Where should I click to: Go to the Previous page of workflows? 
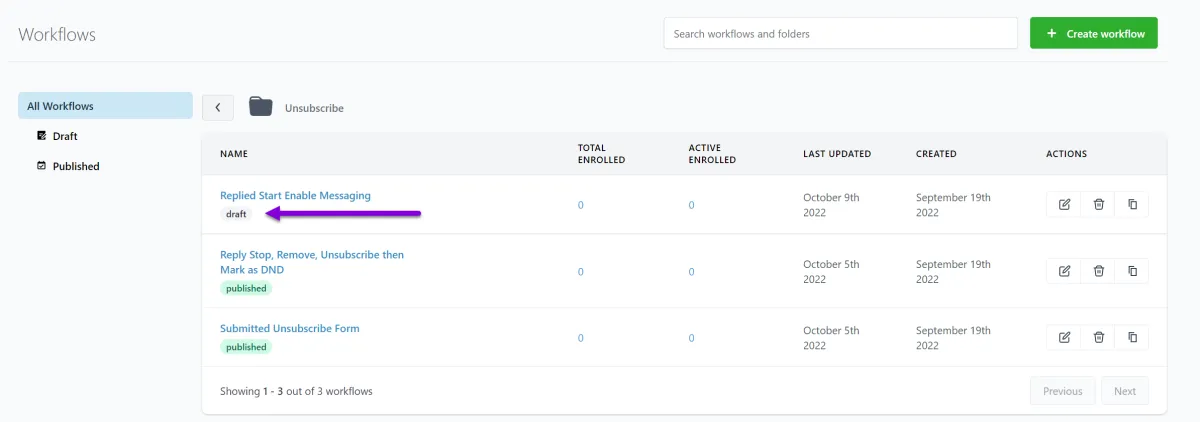click(1062, 391)
